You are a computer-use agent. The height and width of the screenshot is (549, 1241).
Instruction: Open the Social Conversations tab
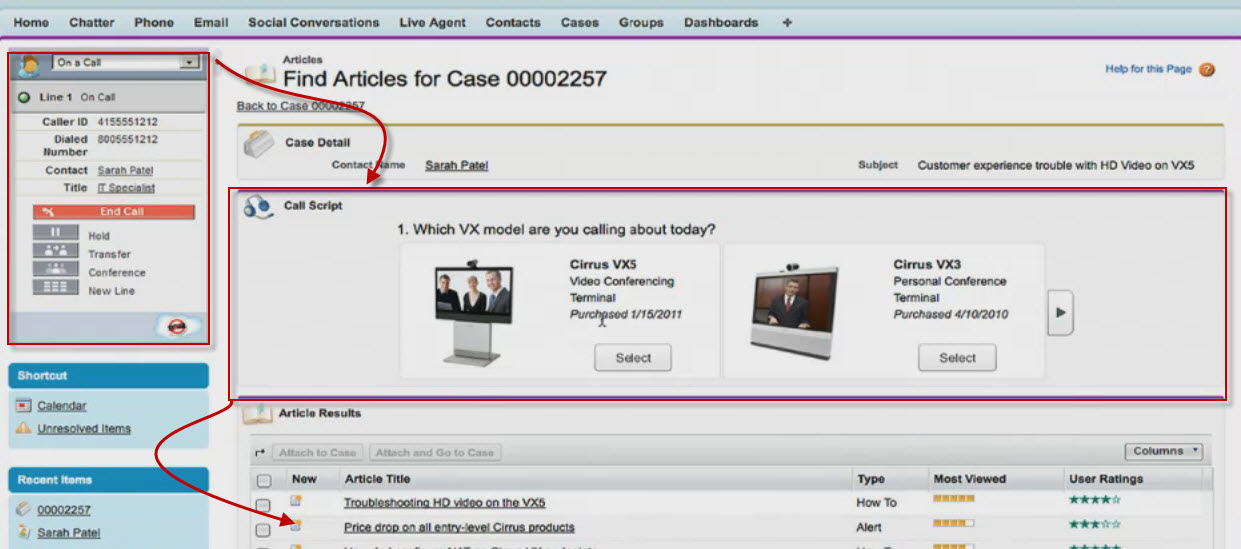(x=314, y=22)
